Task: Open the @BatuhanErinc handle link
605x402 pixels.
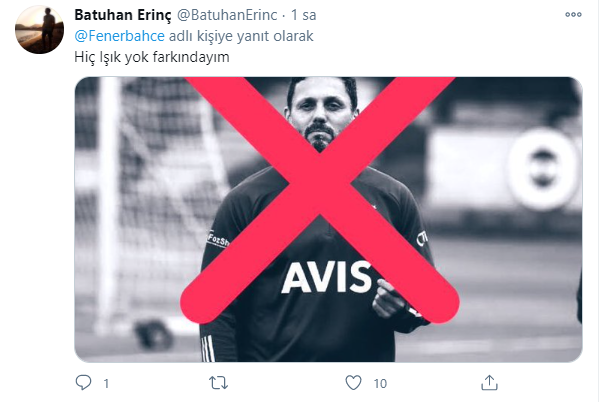Action: coord(227,15)
